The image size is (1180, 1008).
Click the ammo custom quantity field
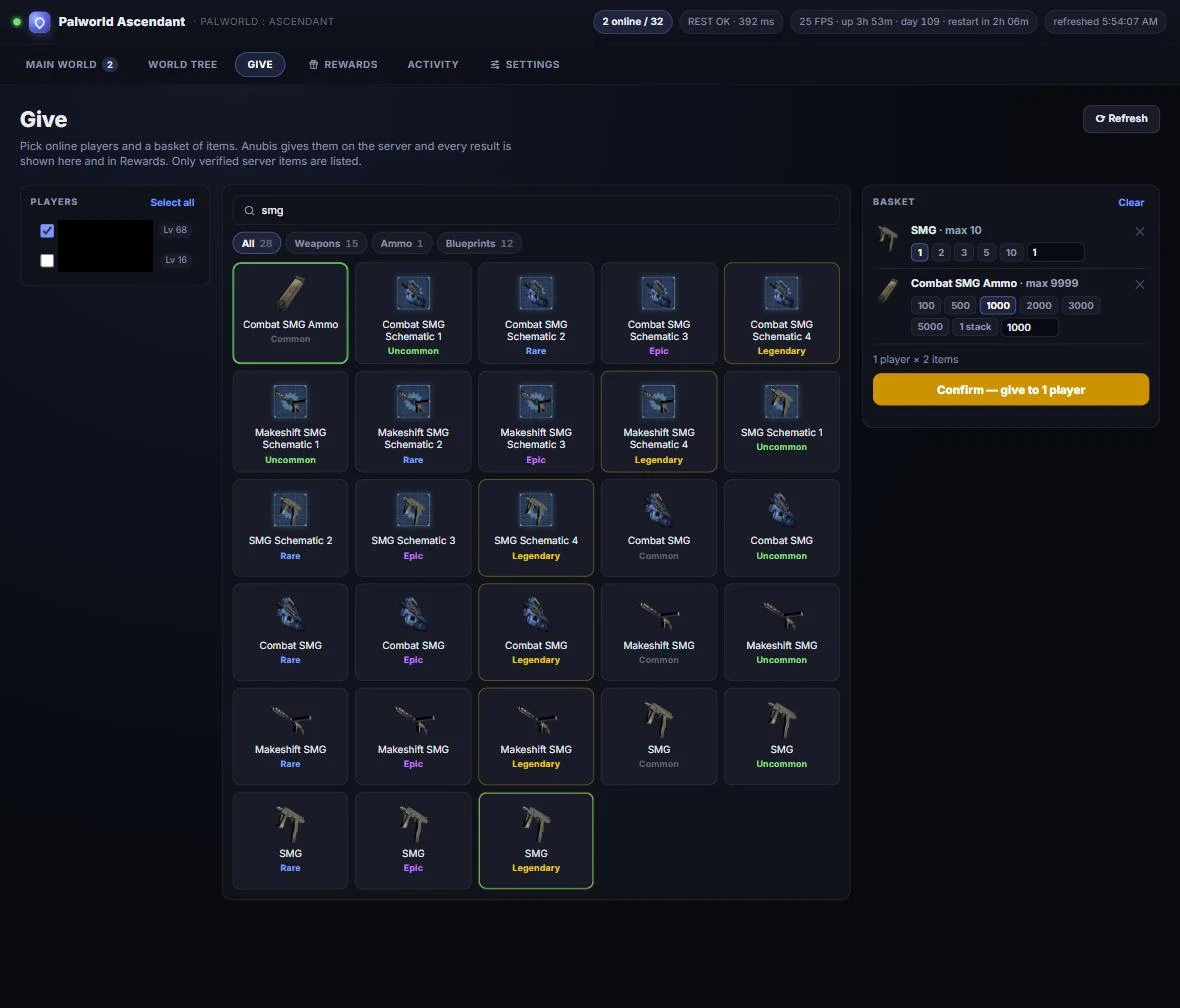(x=1029, y=327)
